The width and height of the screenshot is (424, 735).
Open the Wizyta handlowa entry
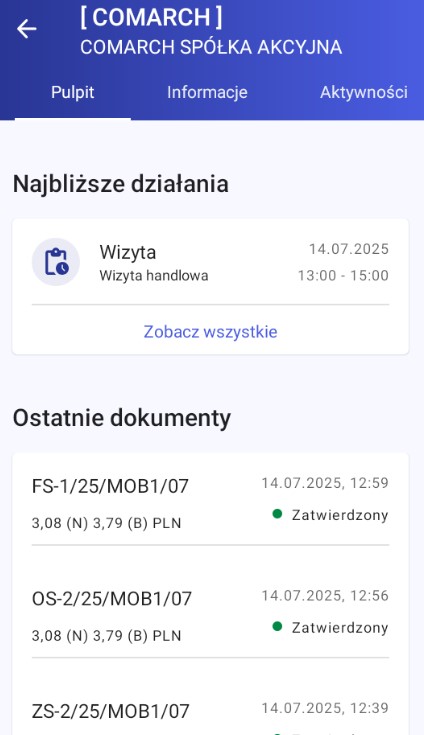point(210,262)
